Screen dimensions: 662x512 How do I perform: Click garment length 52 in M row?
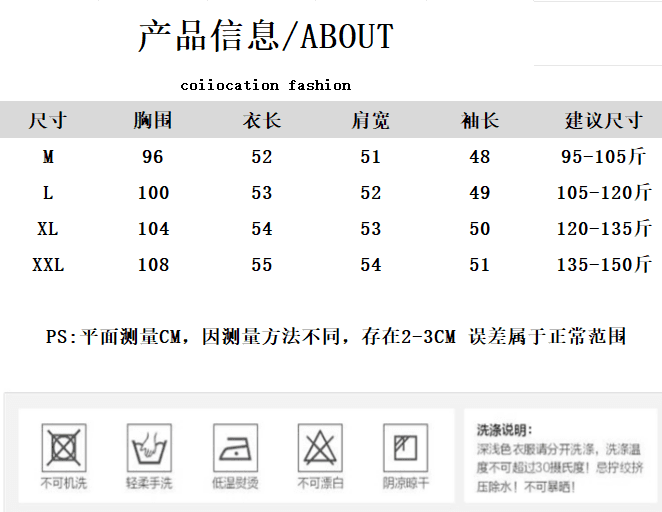click(x=262, y=157)
